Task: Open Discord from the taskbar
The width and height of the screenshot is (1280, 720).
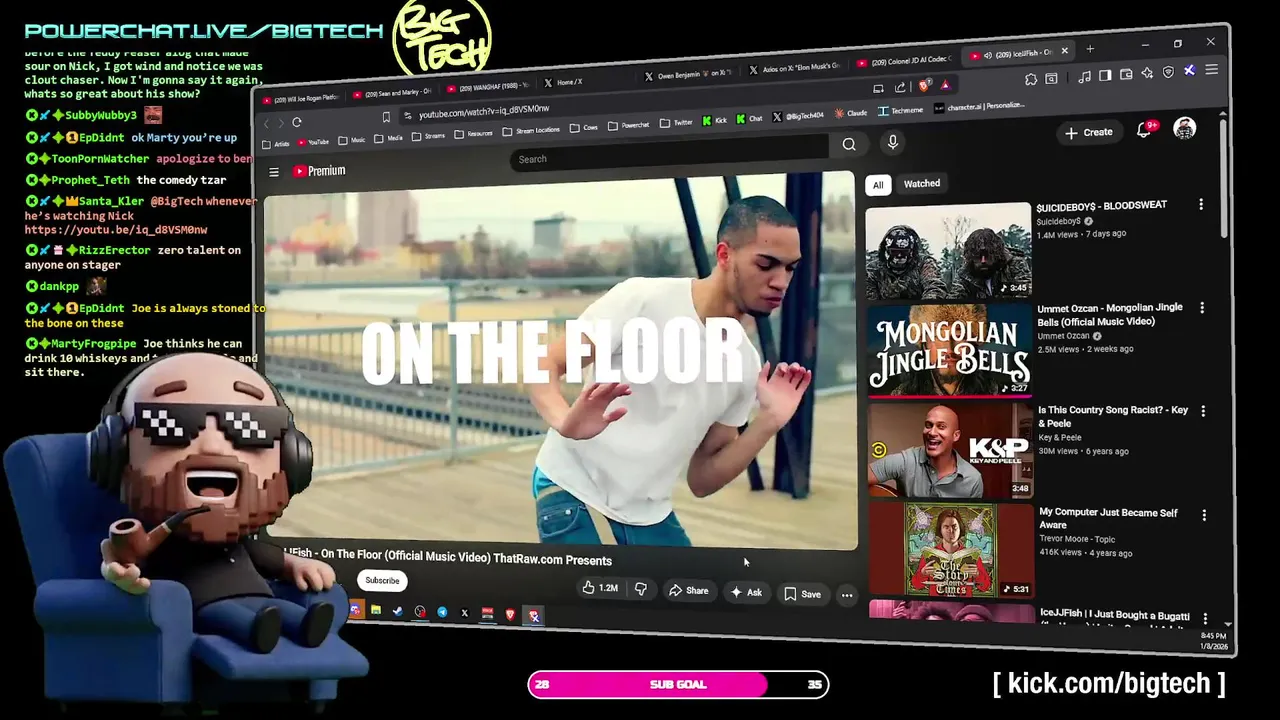Action: 356,610
